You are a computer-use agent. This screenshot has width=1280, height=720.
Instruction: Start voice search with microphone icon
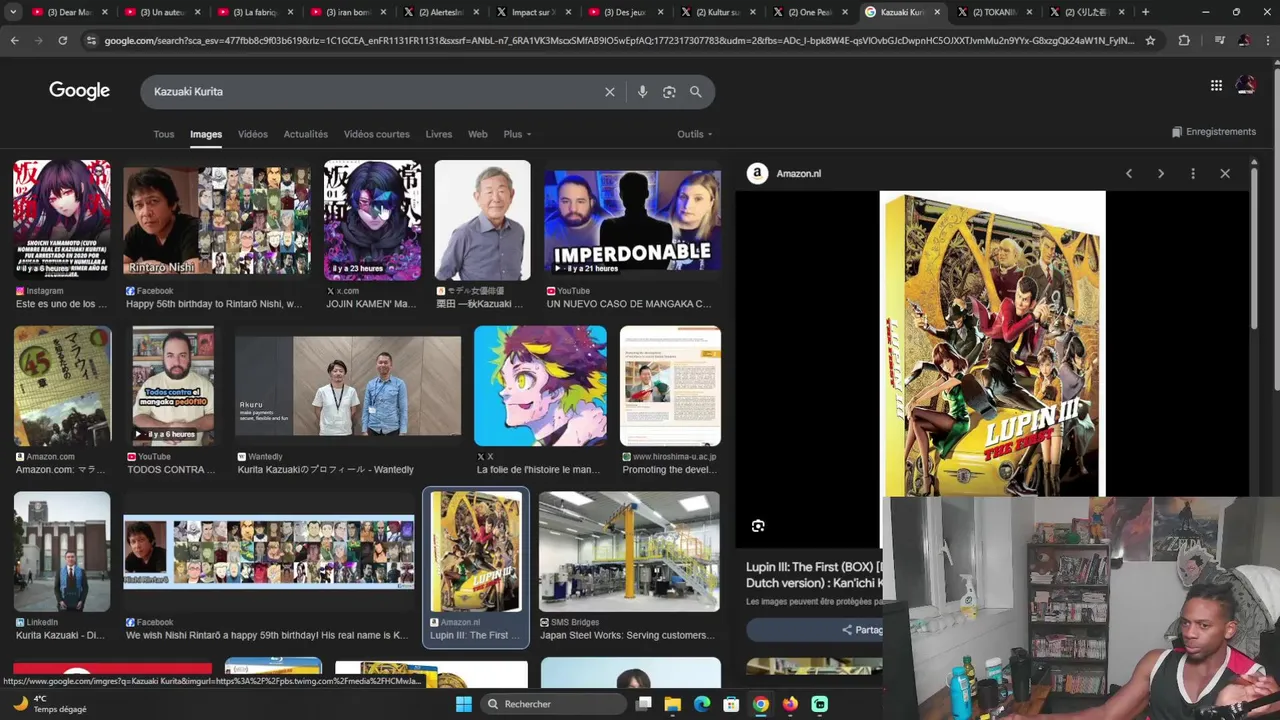click(642, 91)
